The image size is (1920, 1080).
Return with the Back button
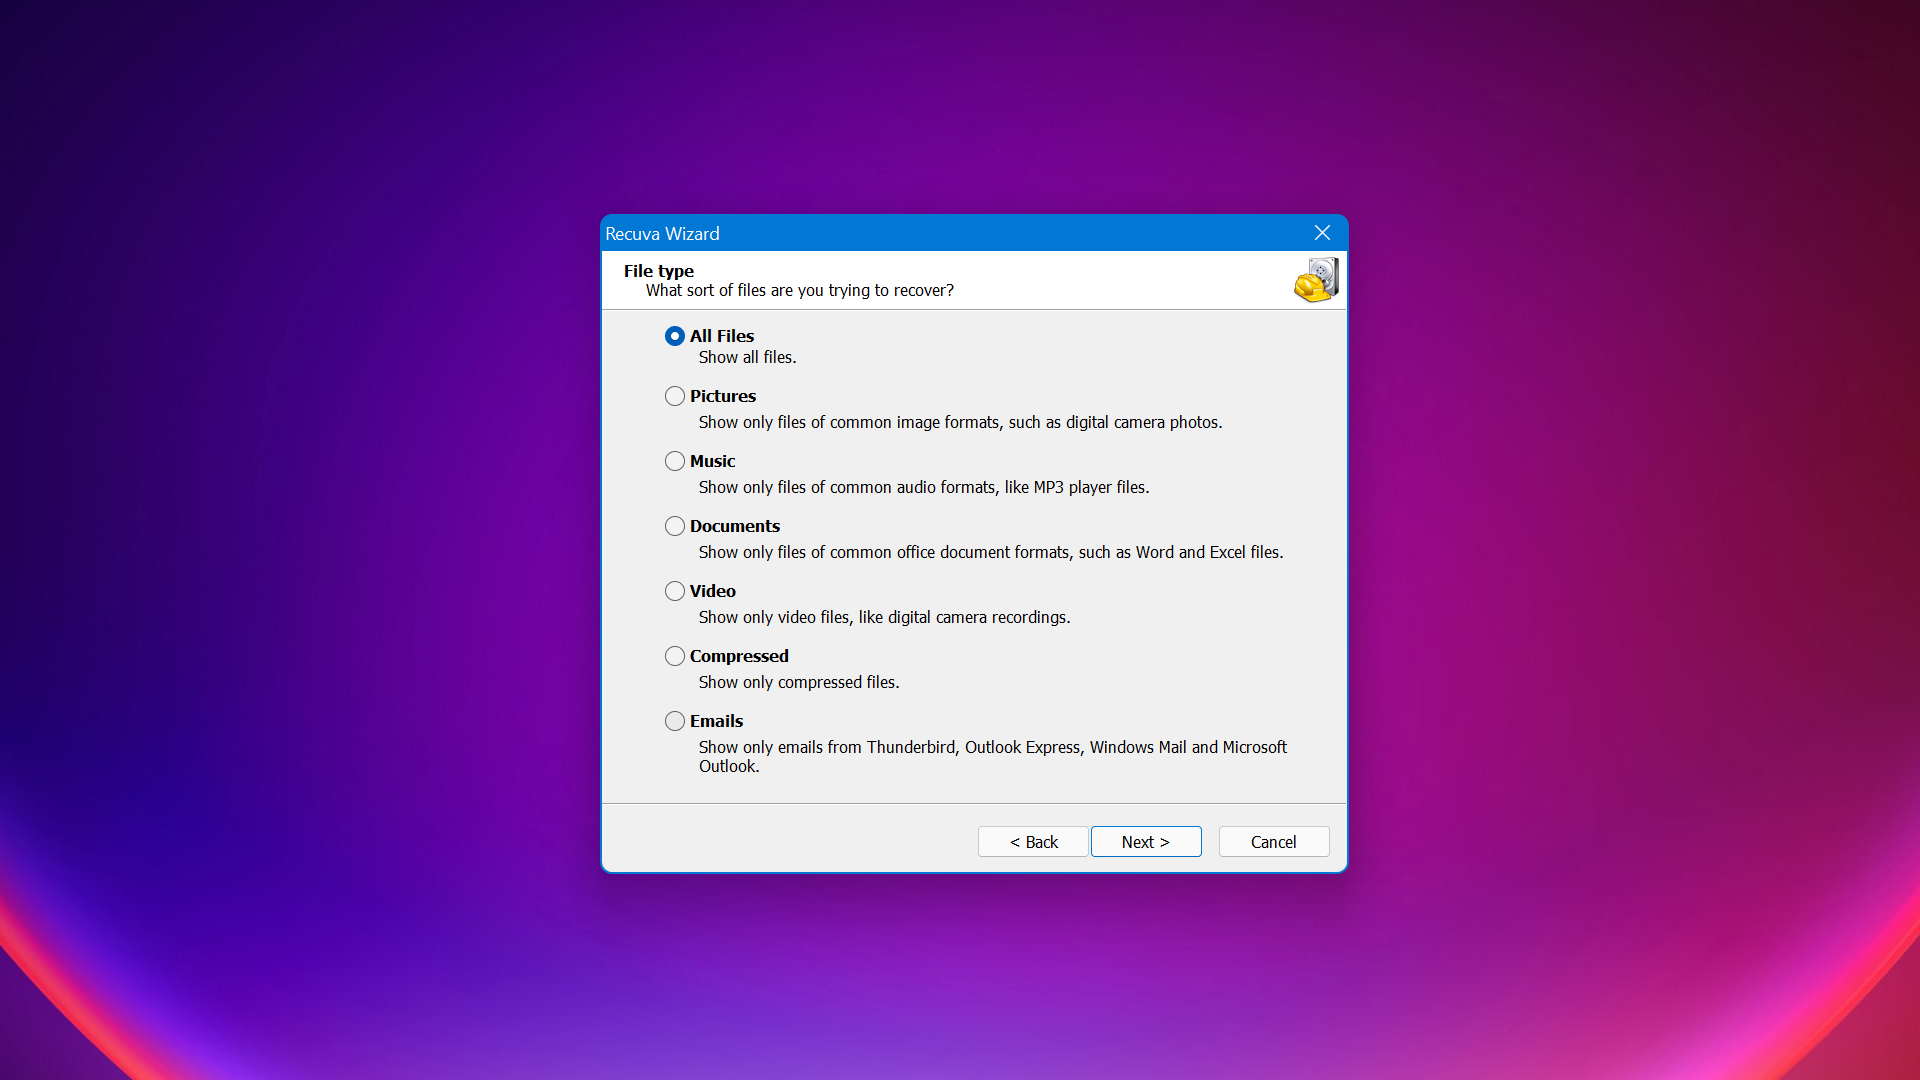pos(1033,842)
